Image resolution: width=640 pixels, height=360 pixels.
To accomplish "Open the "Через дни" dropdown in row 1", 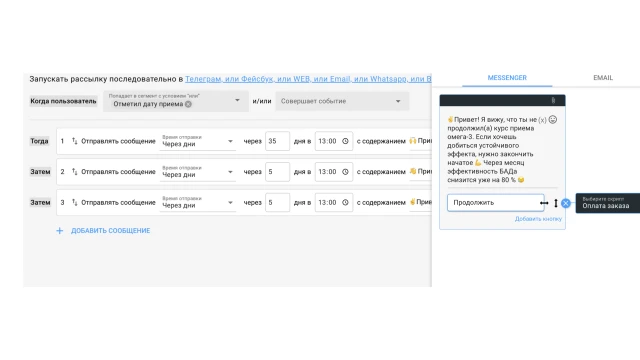I will [x=198, y=141].
